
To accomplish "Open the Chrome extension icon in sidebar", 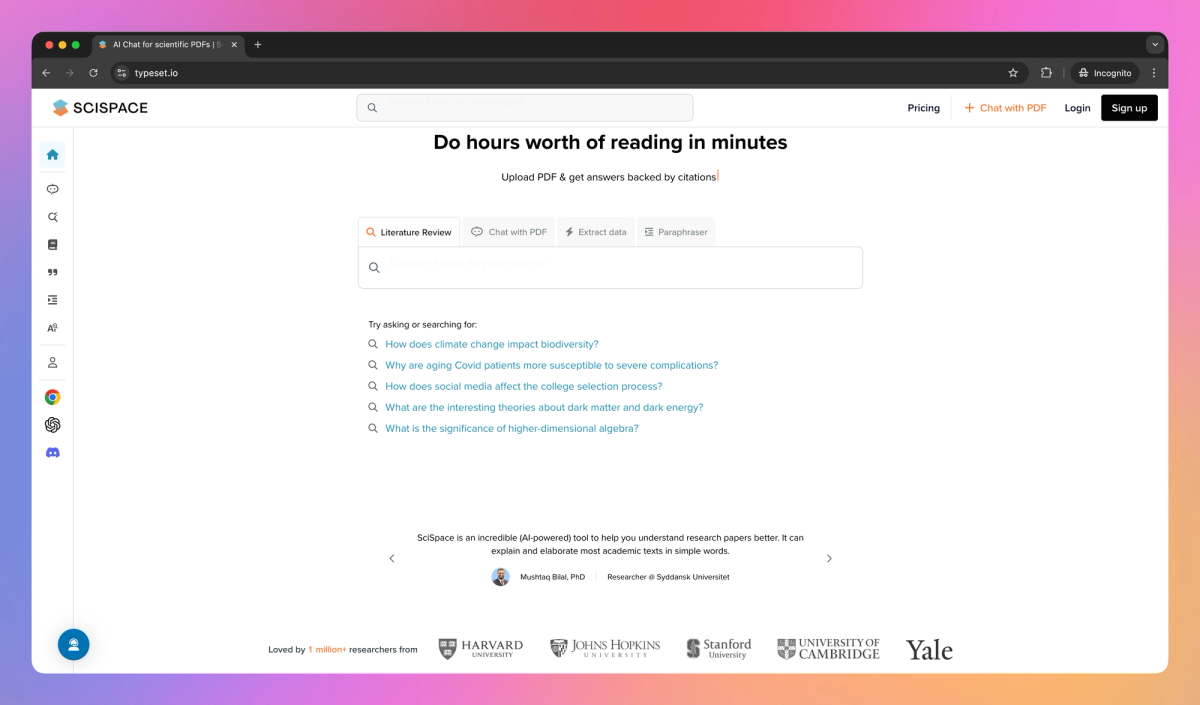I will click(53, 397).
